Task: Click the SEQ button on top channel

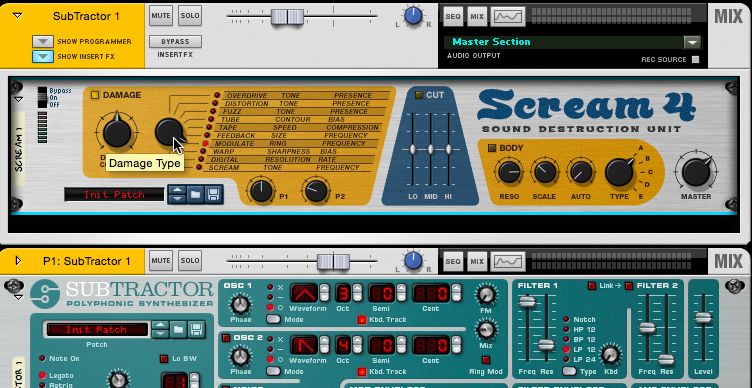Action: [x=453, y=17]
